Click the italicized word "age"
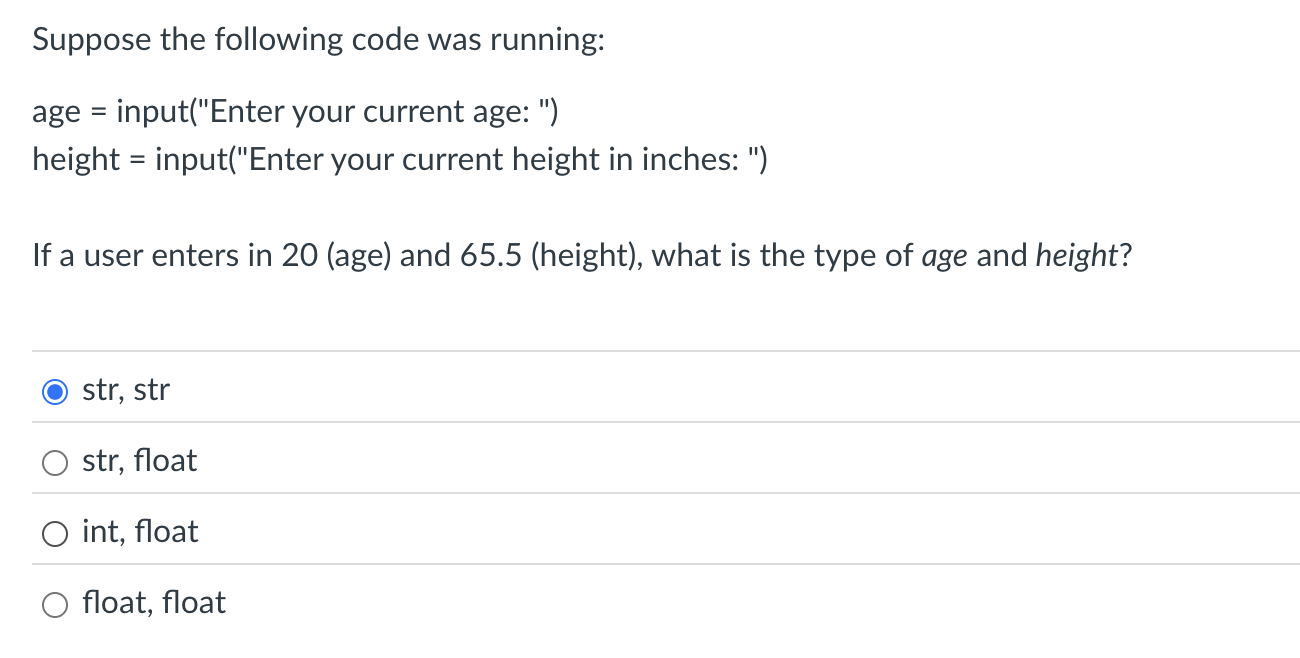 coord(944,256)
